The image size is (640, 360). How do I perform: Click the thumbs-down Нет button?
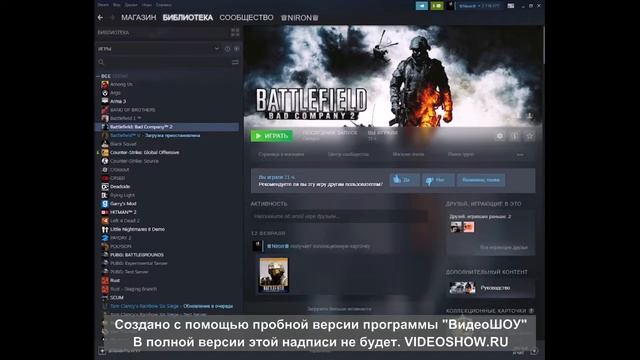438,180
